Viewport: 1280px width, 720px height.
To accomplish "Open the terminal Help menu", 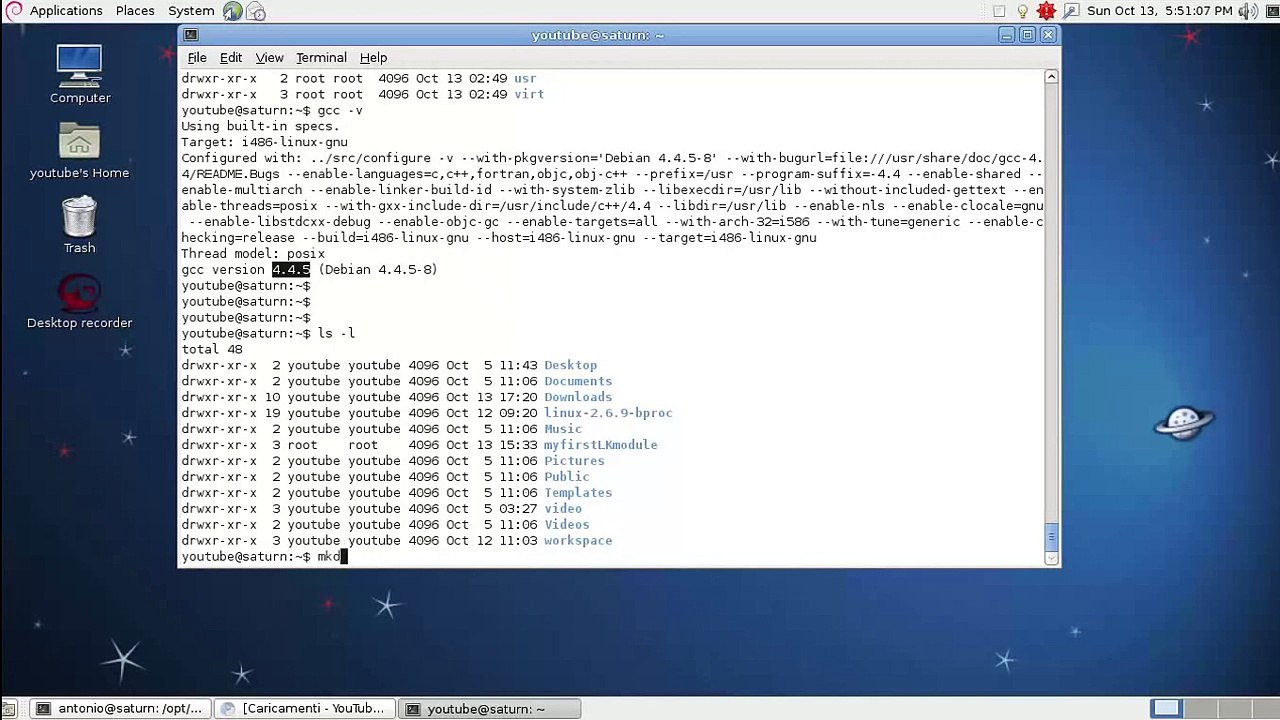I will (x=373, y=58).
